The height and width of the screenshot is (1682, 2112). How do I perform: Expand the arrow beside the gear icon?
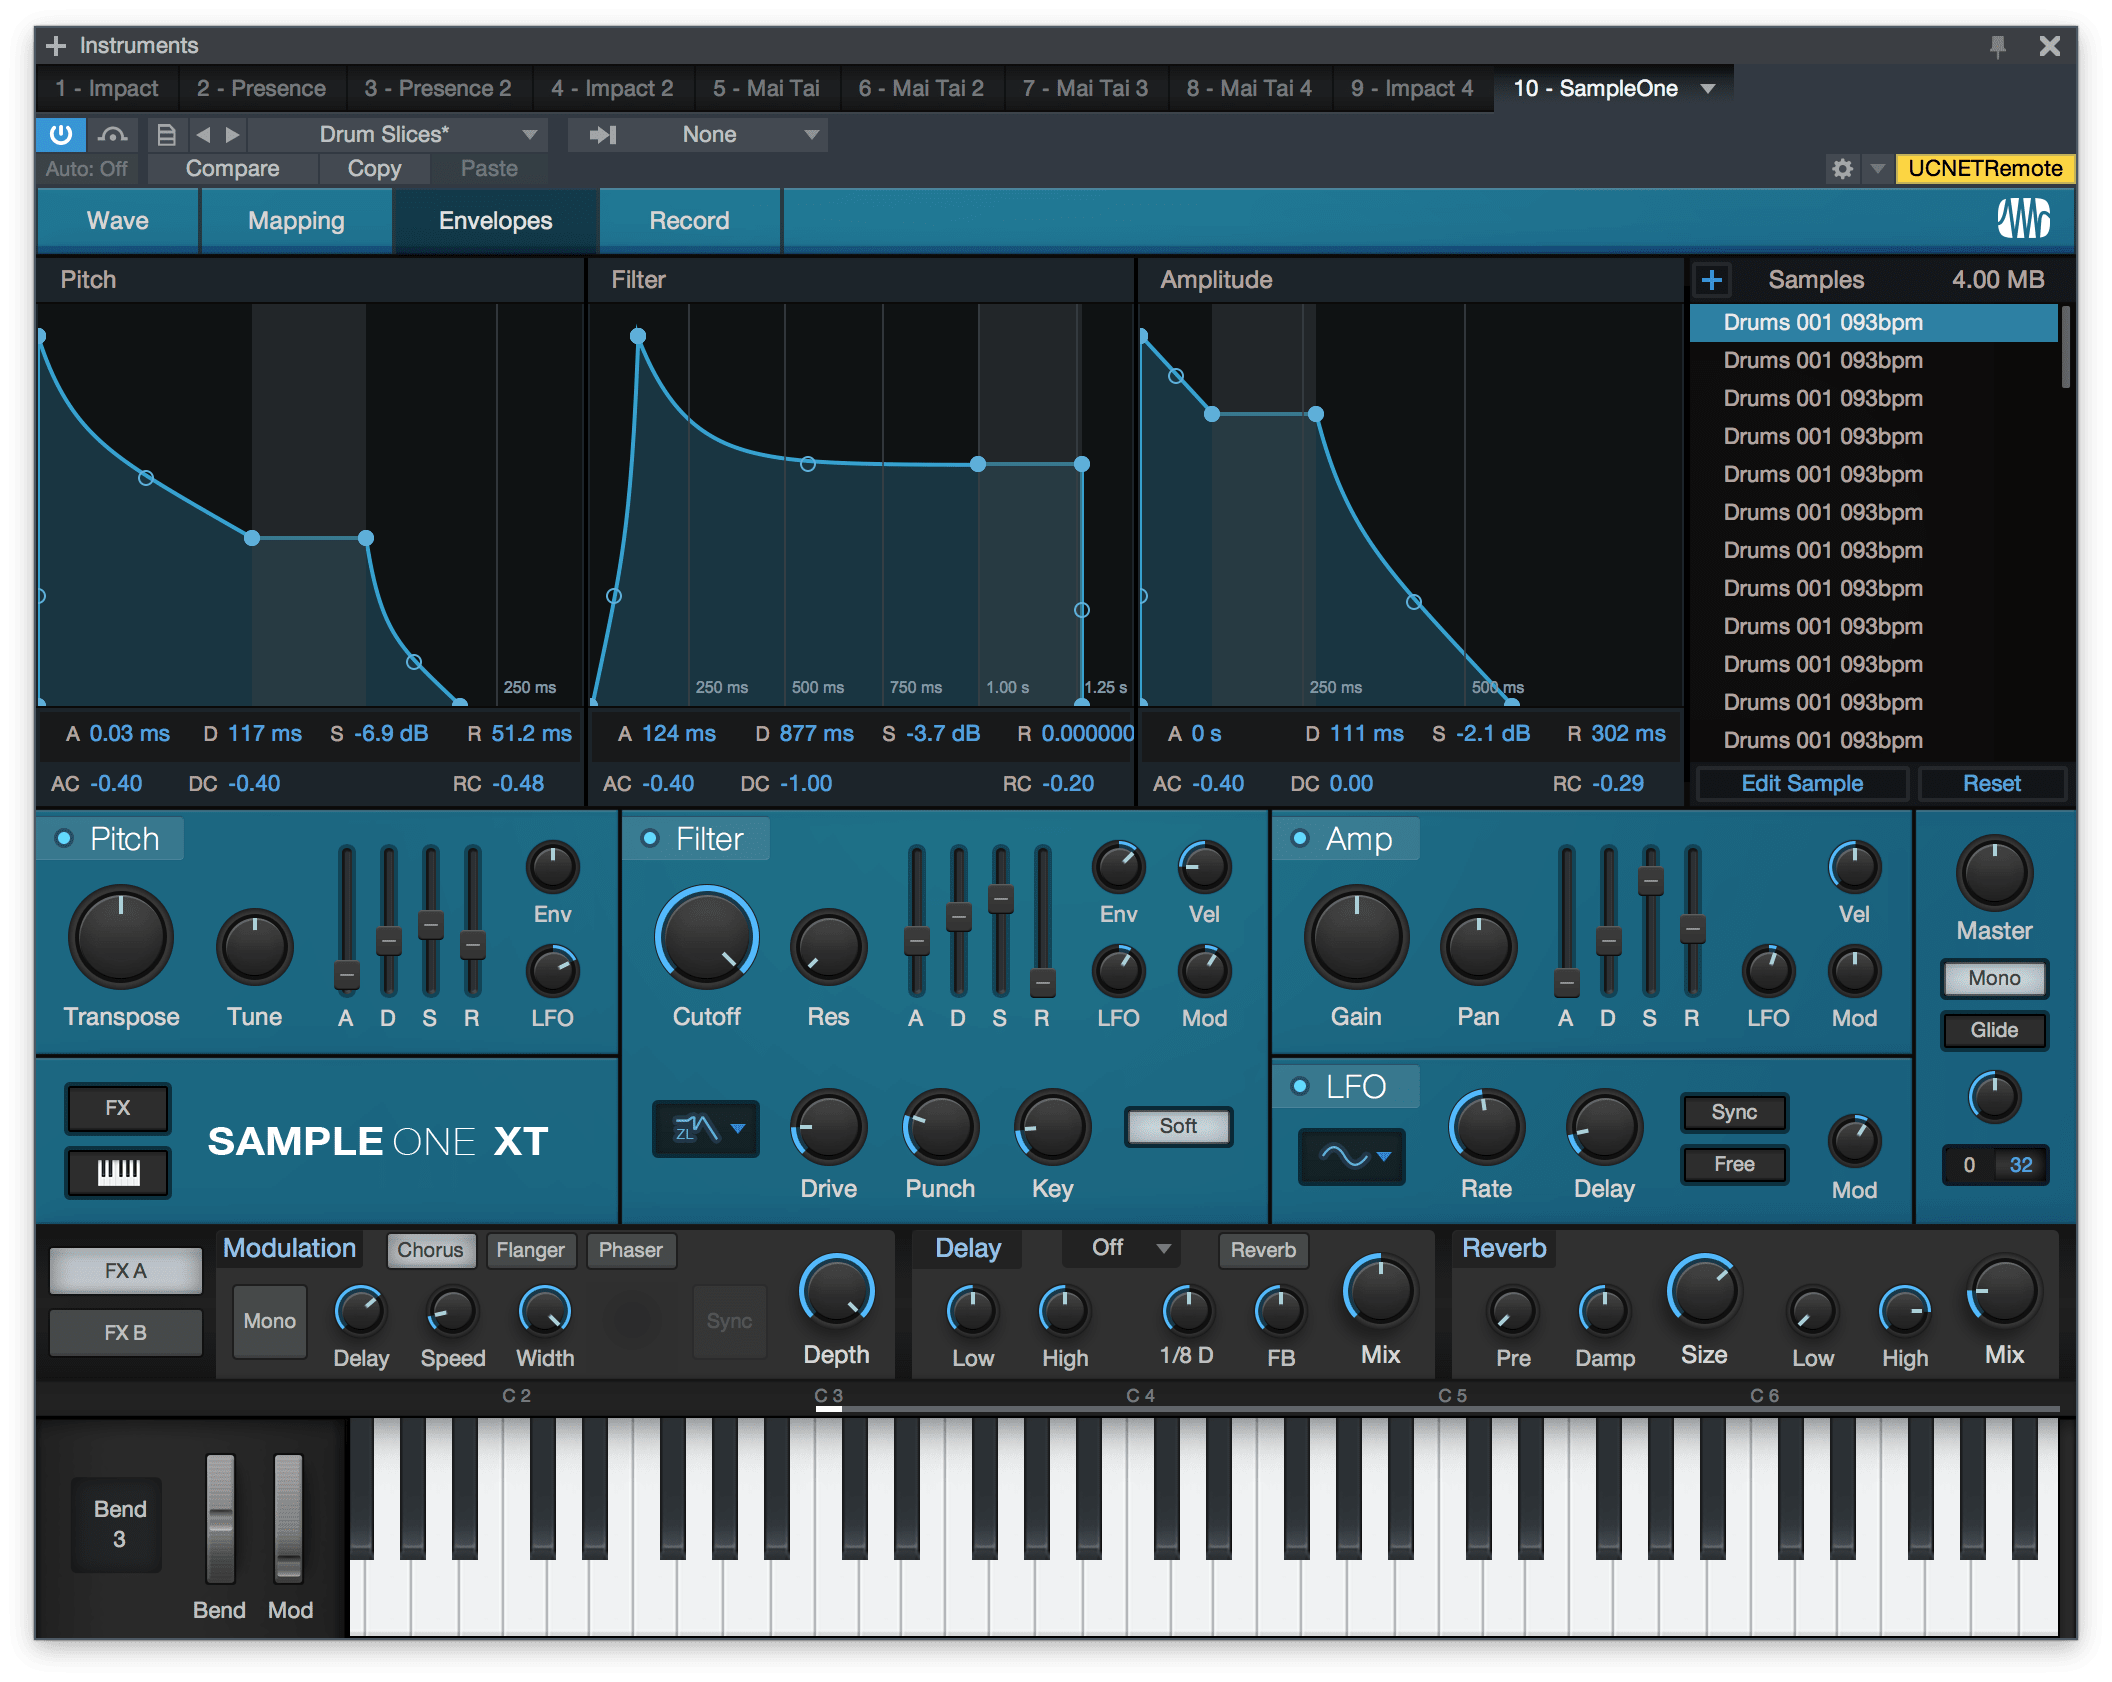[x=1877, y=169]
